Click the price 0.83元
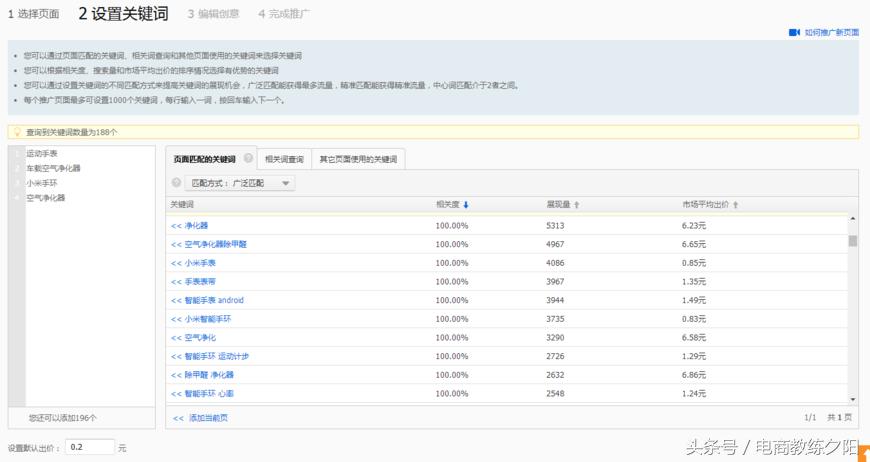The height and width of the screenshot is (462, 870). point(694,319)
